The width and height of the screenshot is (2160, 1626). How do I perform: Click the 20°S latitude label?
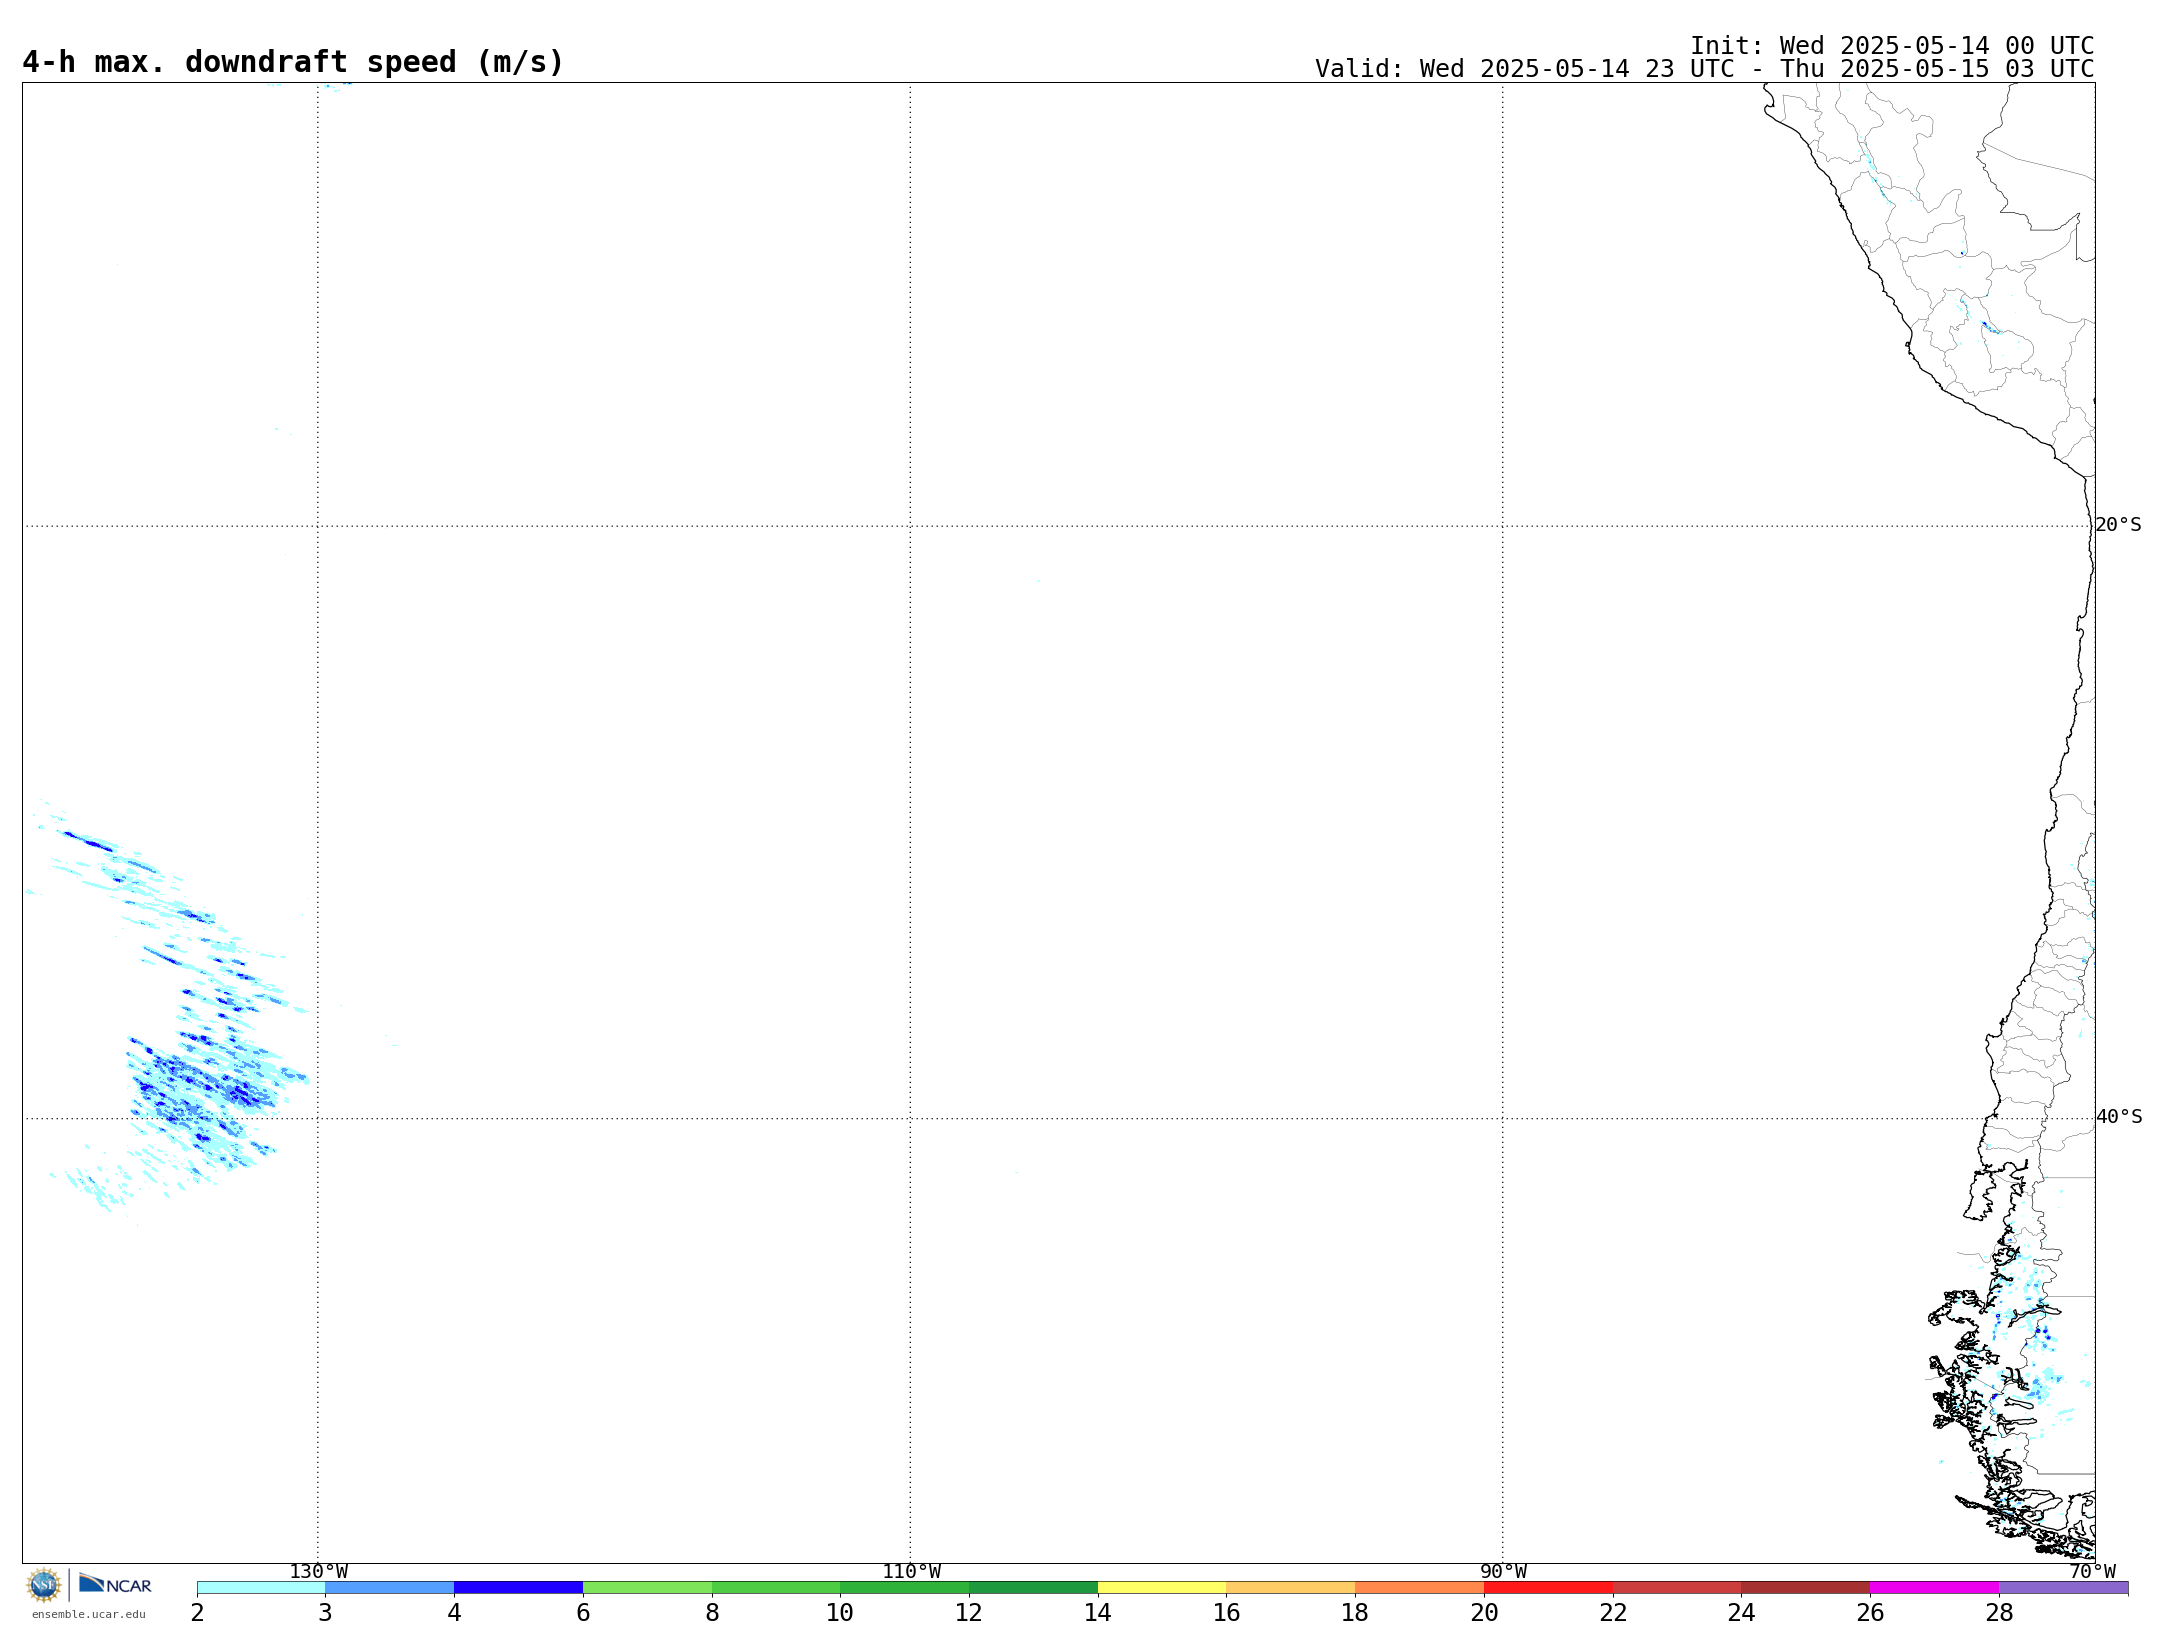point(2118,525)
